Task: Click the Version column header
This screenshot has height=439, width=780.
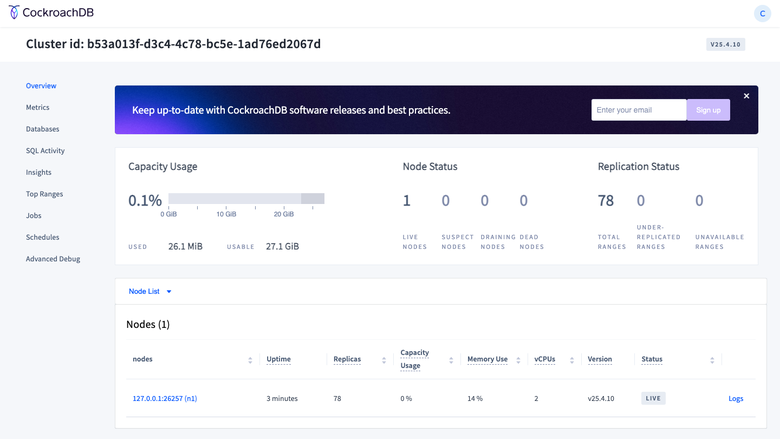Action: click(x=599, y=359)
